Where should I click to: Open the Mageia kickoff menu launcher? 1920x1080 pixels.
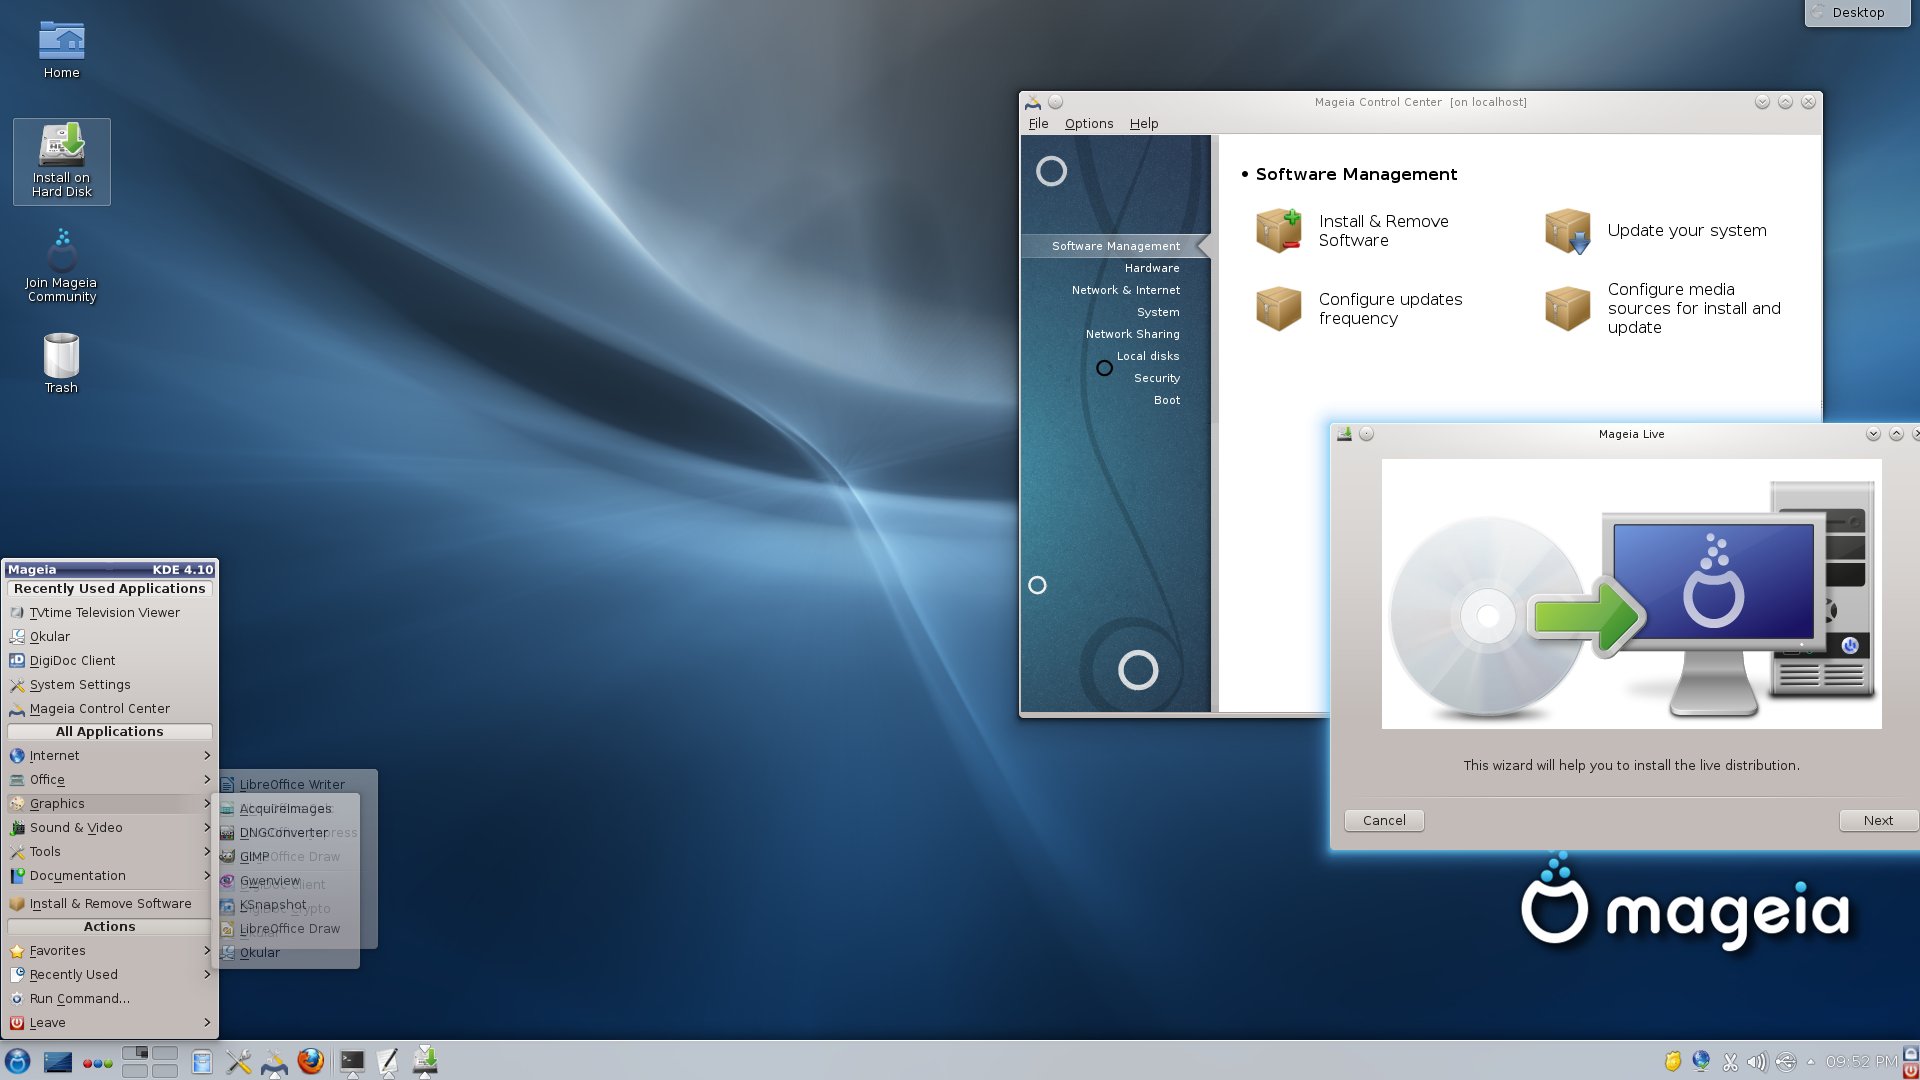17,1061
